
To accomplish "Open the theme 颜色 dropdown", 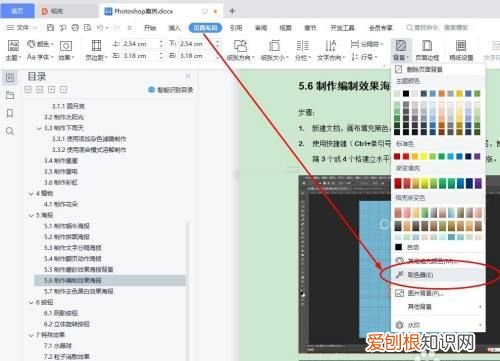I will pos(40,44).
